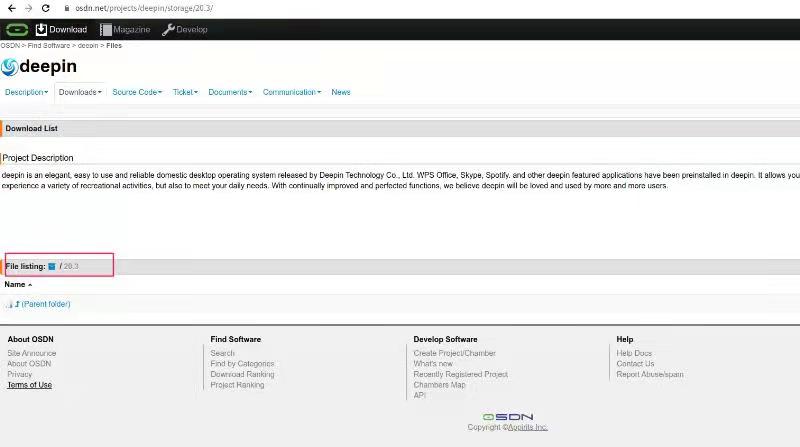Screen dimensions: 800x447
Task: Open What's new footer link
Action: 433,364
